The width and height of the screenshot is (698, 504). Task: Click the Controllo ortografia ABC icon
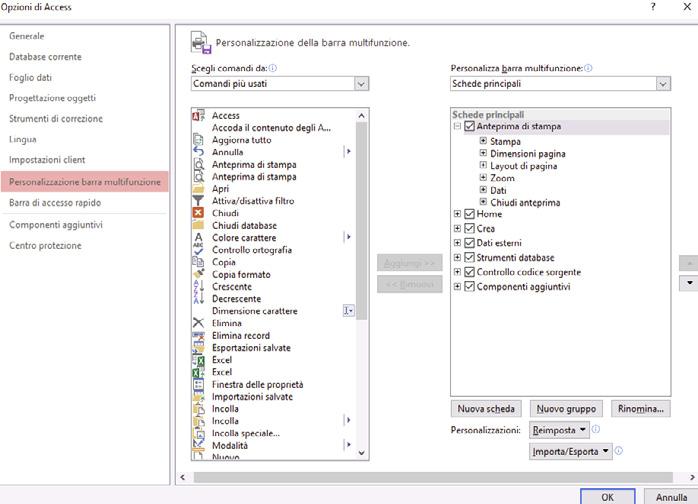(198, 250)
